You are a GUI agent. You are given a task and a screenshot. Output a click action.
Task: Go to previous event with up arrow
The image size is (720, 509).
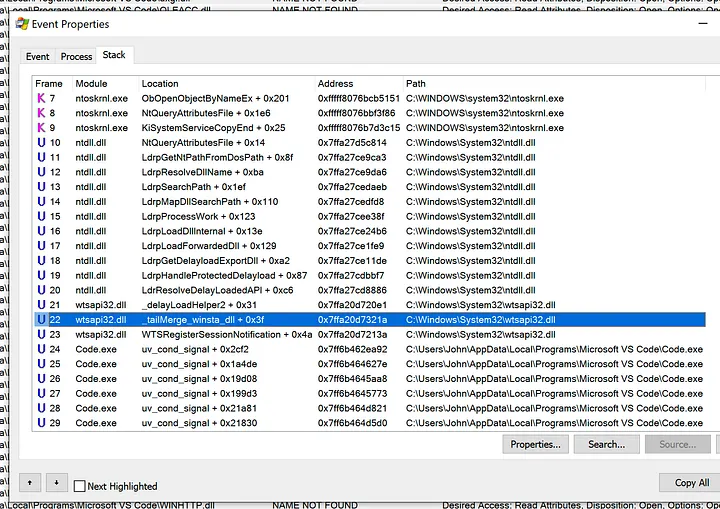pos(32,482)
